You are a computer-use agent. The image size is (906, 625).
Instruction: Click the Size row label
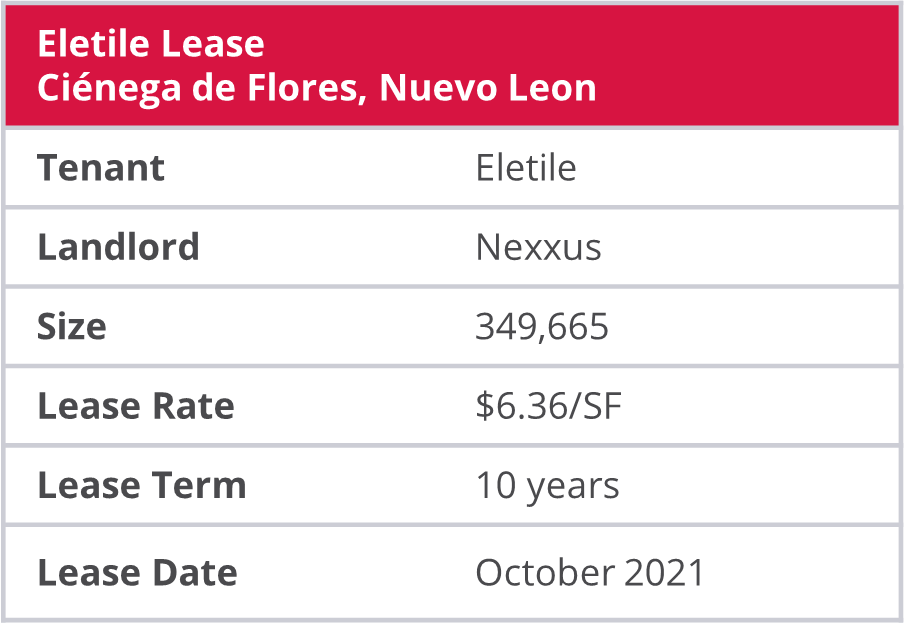click(72, 327)
